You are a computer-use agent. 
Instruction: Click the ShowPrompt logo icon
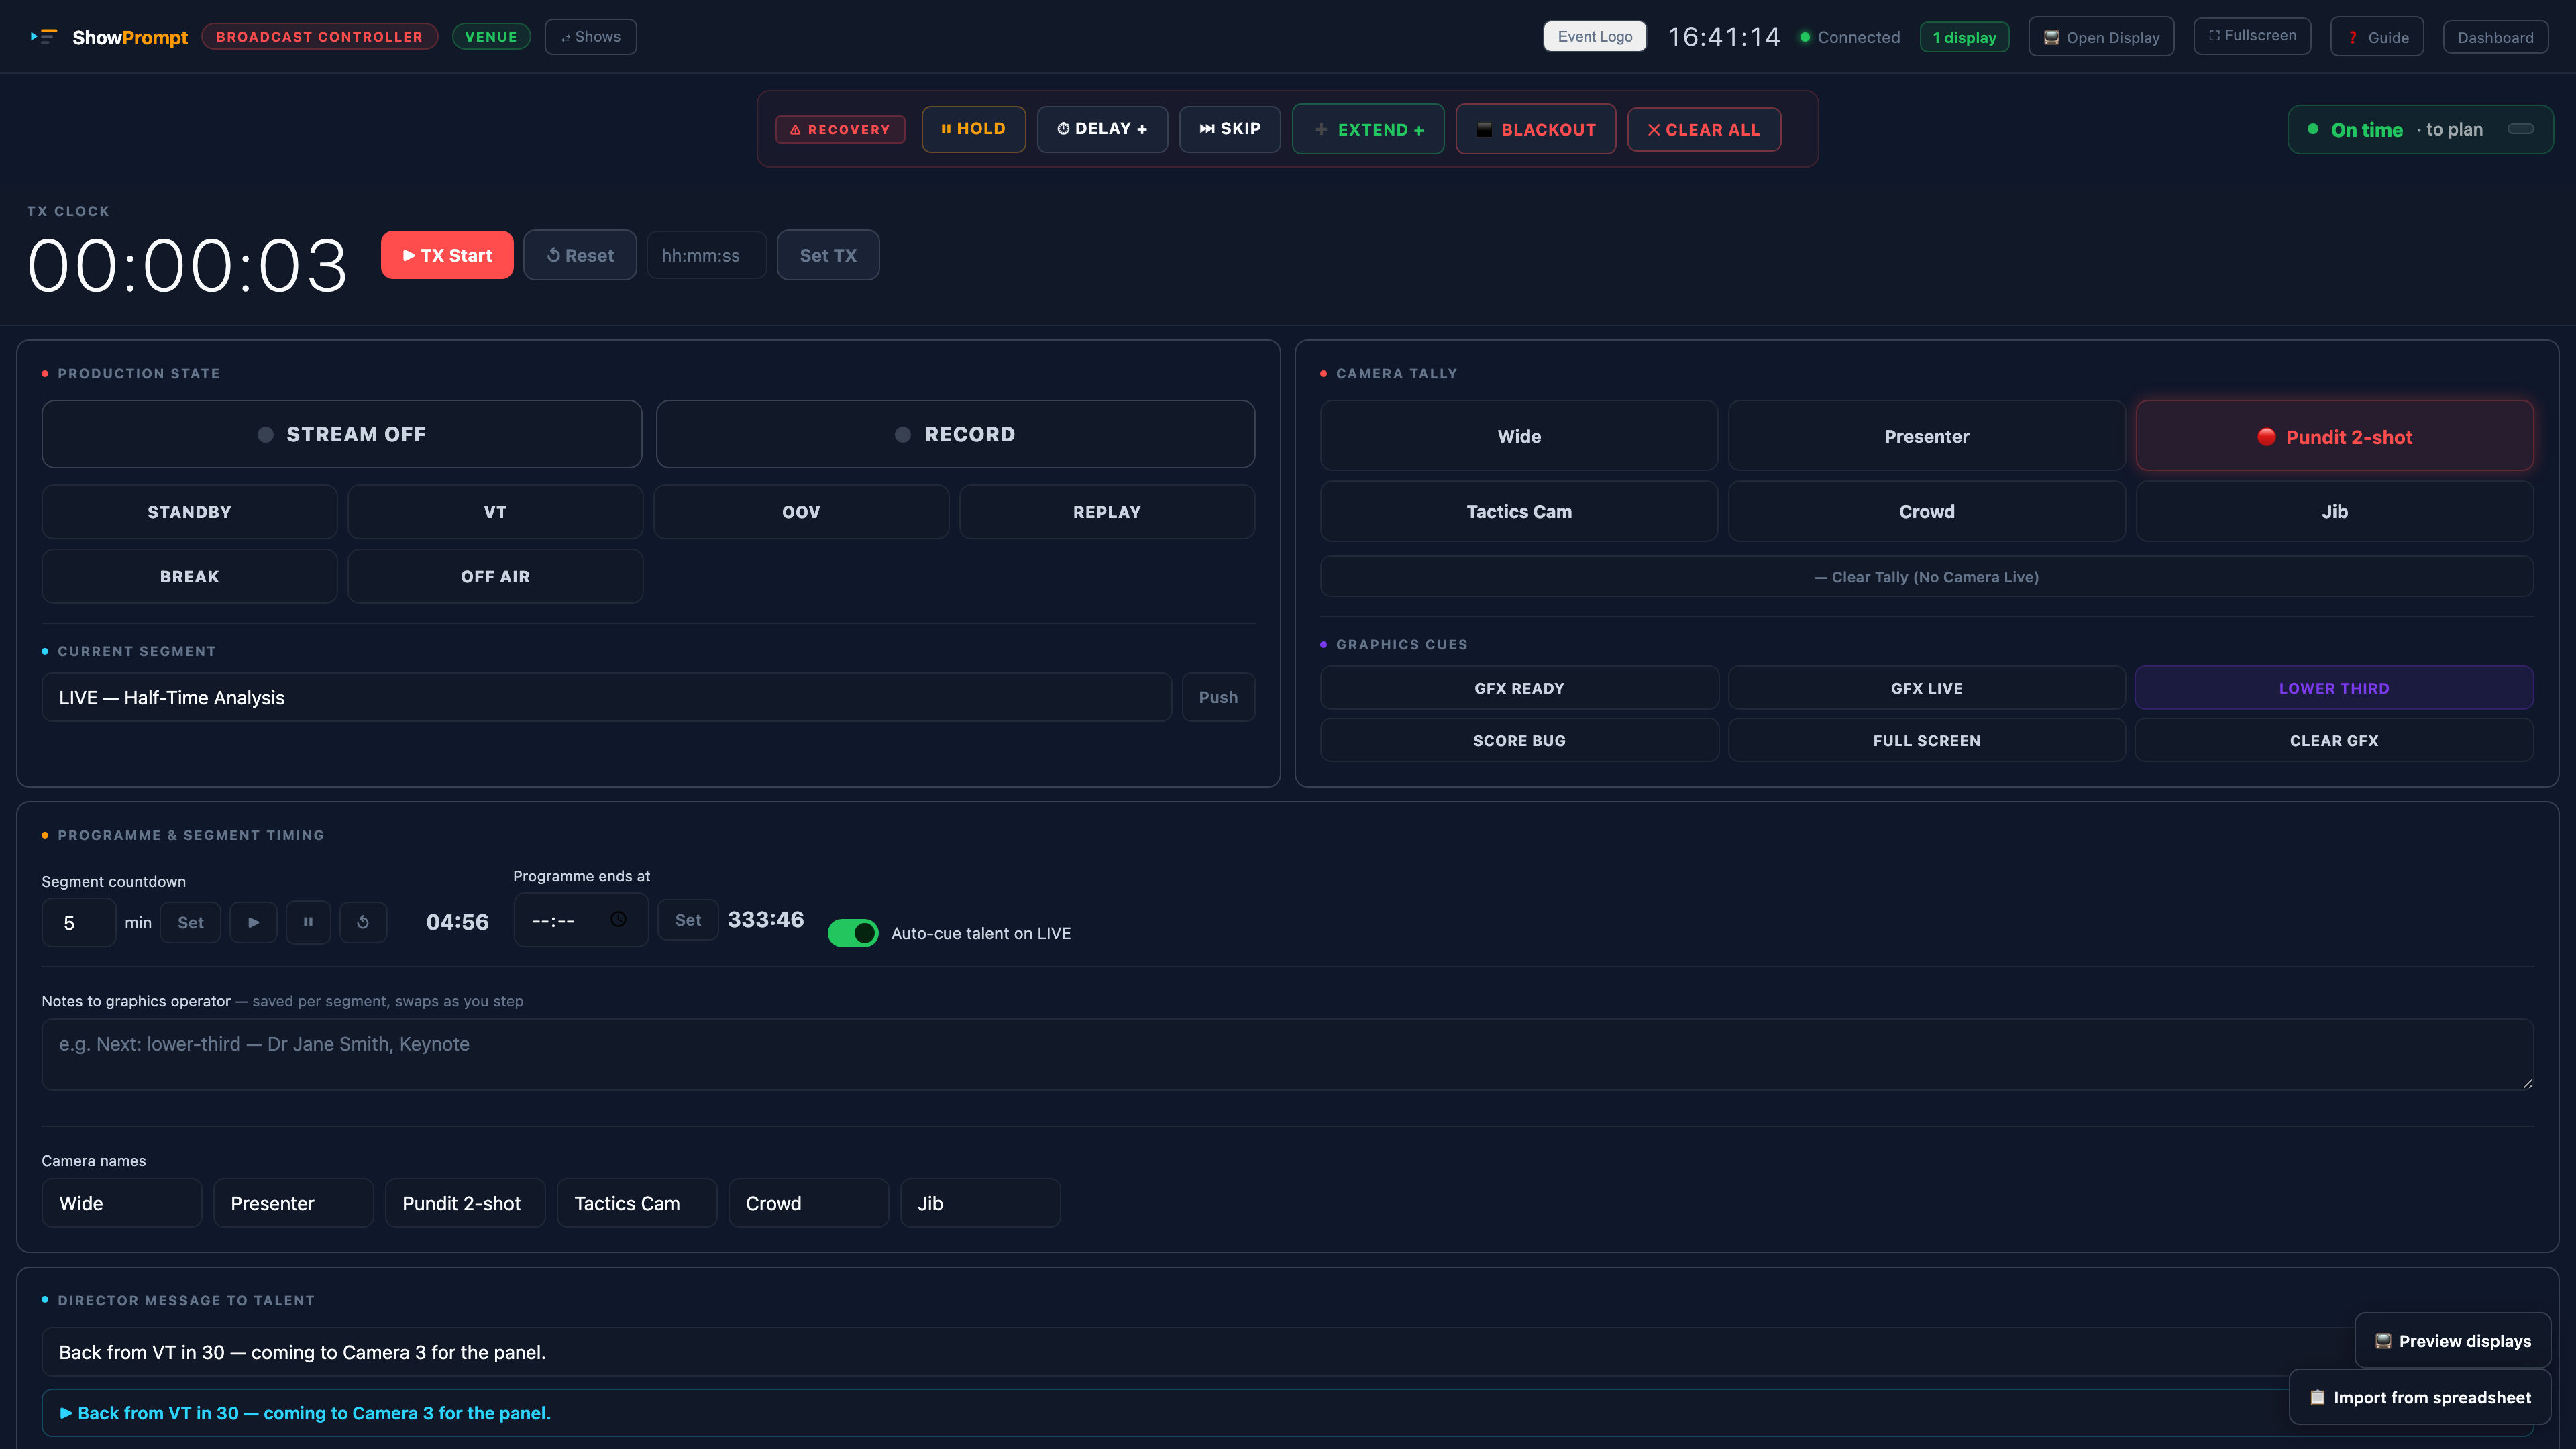click(x=44, y=37)
